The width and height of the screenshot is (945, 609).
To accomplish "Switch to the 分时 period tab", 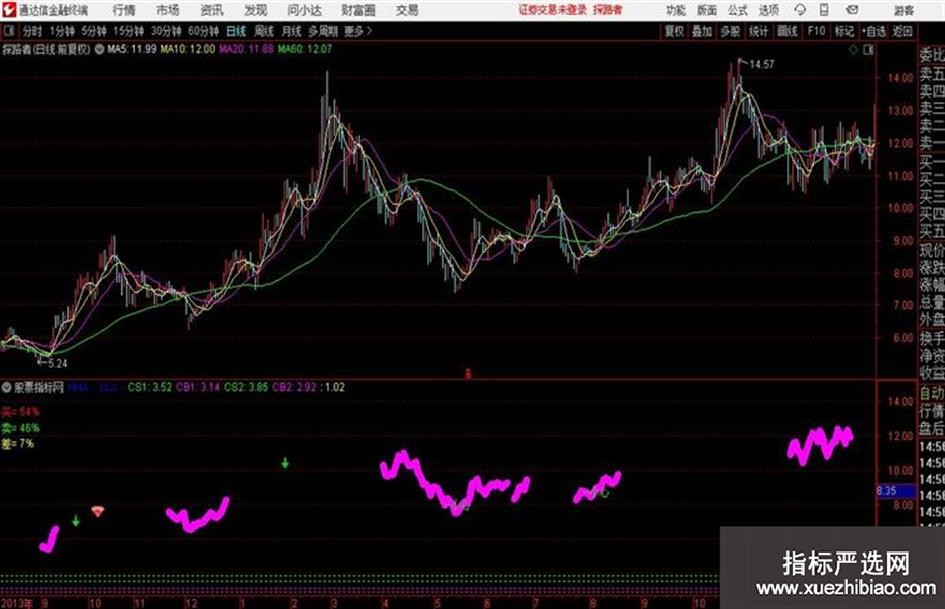I will coord(33,31).
